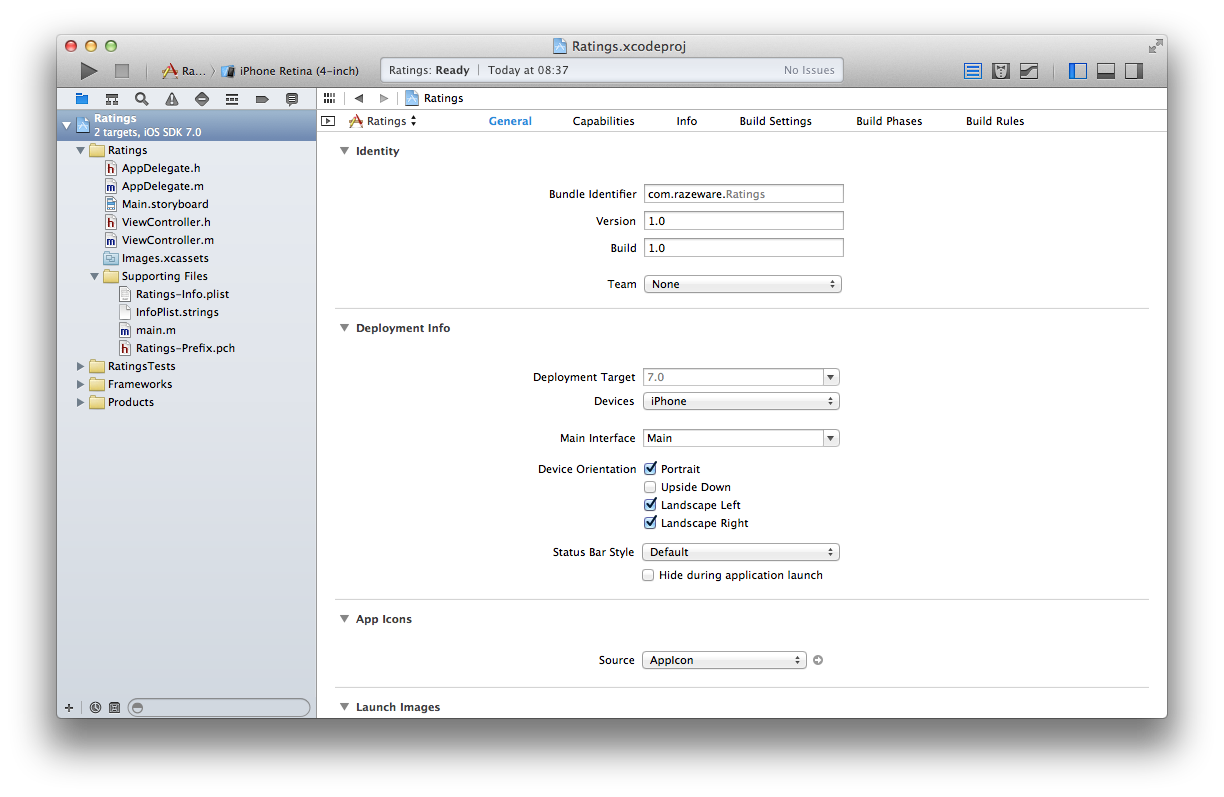Viewport: 1224px width, 797px height.
Task: Go back in editor history
Action: point(359,98)
